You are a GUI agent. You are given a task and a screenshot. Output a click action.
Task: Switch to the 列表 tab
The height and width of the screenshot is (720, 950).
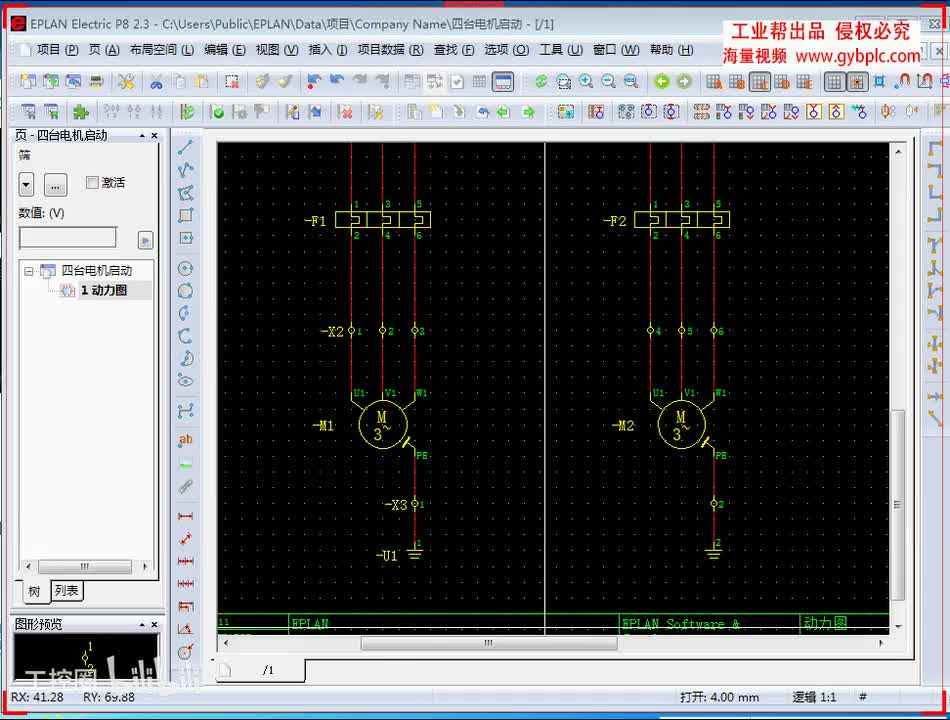click(x=66, y=590)
